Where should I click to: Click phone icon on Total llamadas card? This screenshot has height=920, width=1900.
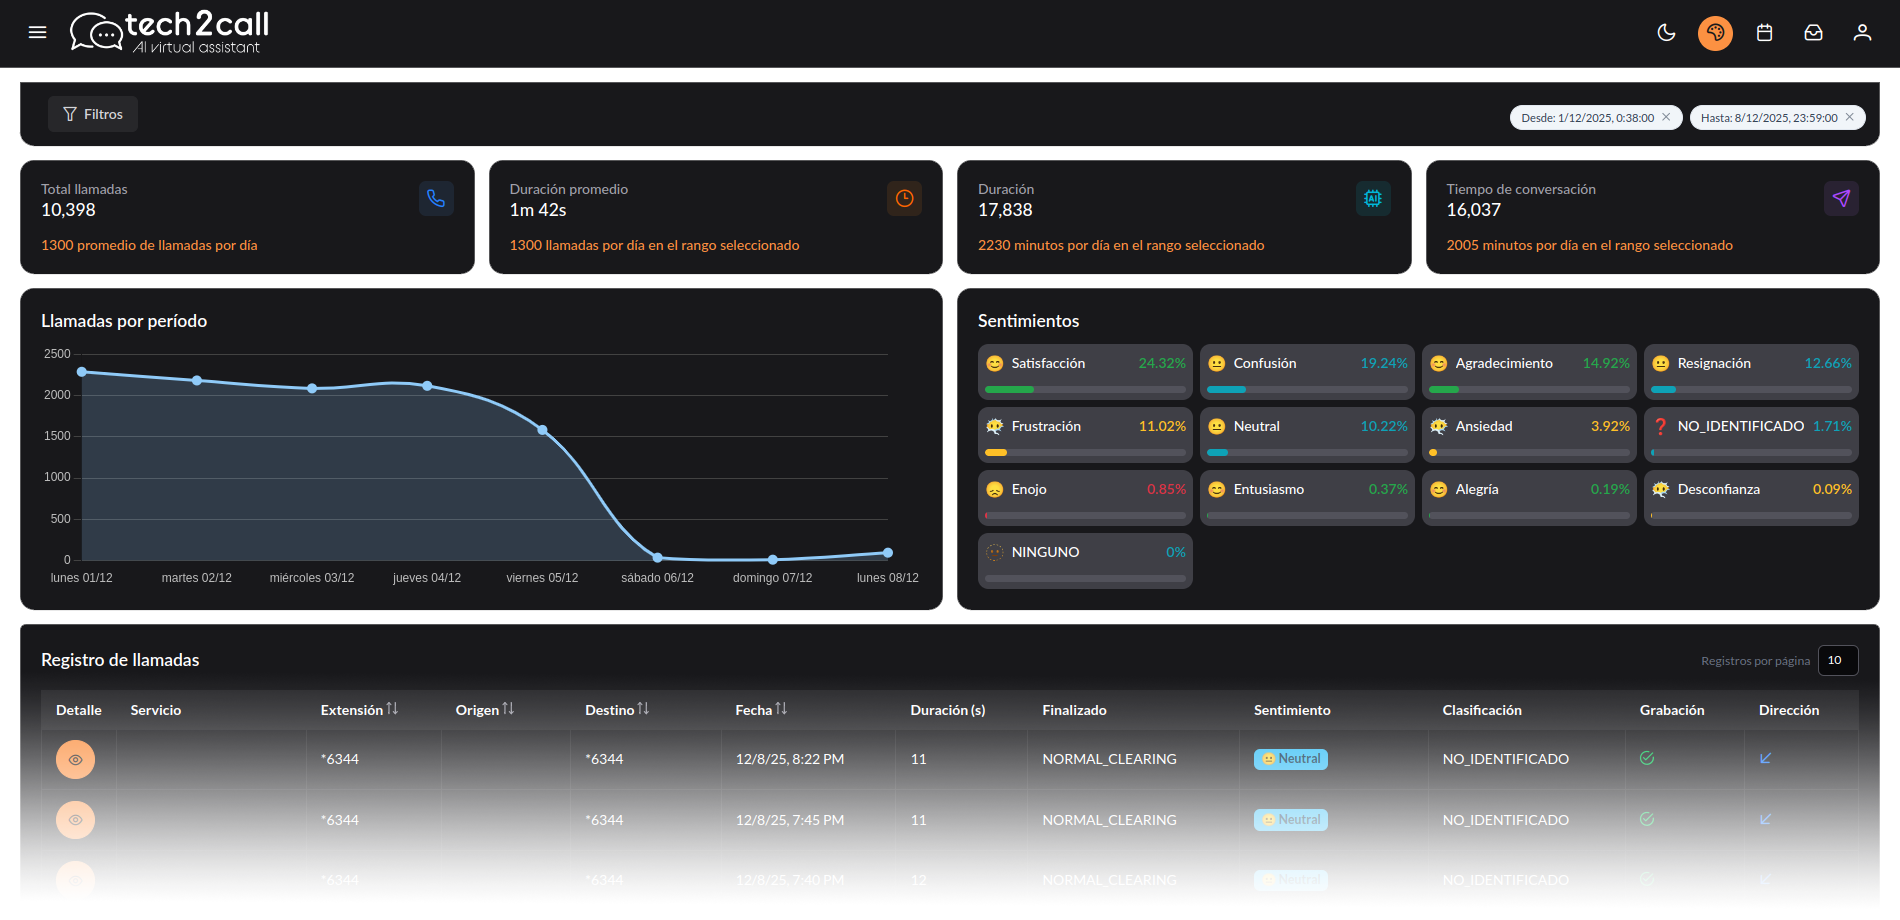coord(436,198)
